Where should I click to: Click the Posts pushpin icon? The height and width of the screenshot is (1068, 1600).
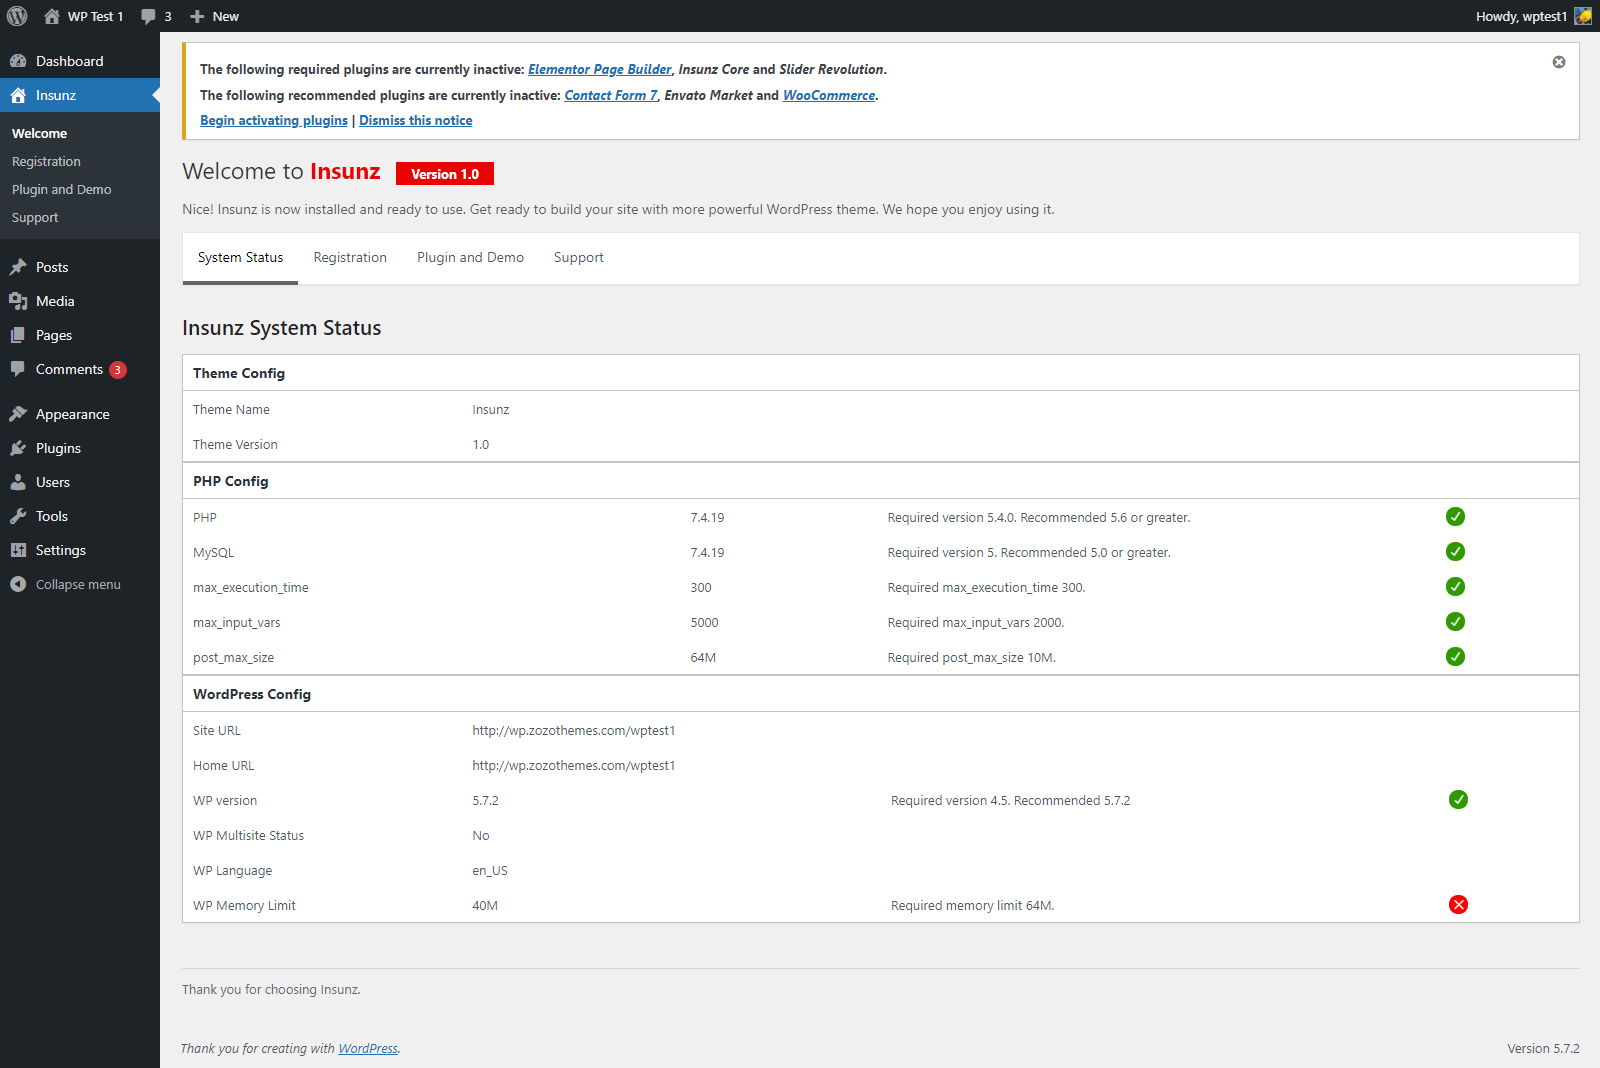(x=18, y=267)
